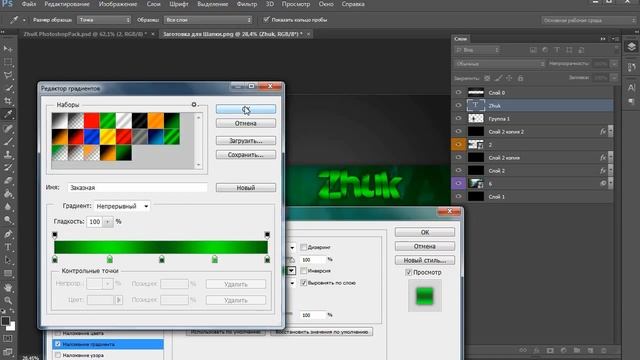Click the foreground color swatch in toolbox
The image size is (640, 360).
(x=5, y=321)
